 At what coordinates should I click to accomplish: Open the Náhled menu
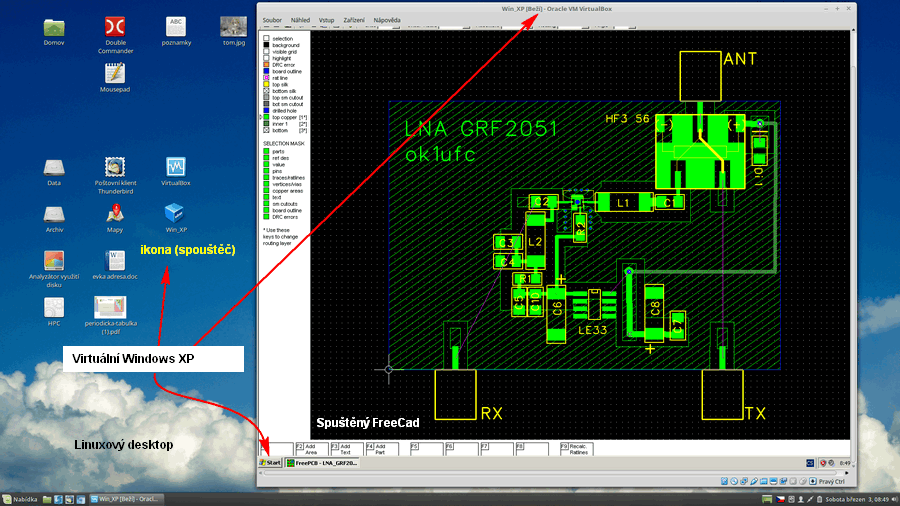(300, 20)
